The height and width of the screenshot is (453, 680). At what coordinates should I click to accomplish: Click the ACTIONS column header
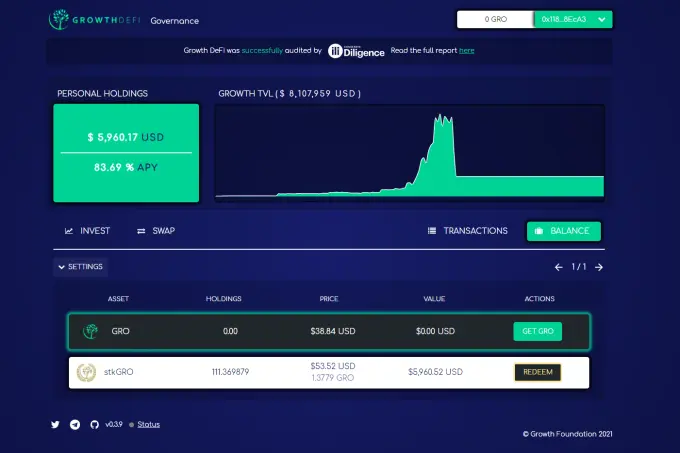pos(539,299)
